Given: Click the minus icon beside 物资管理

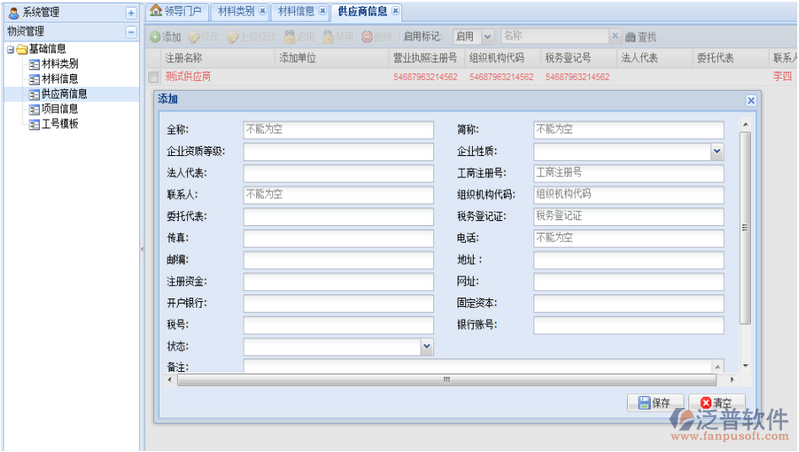Looking at the screenshot, I should (x=131, y=32).
